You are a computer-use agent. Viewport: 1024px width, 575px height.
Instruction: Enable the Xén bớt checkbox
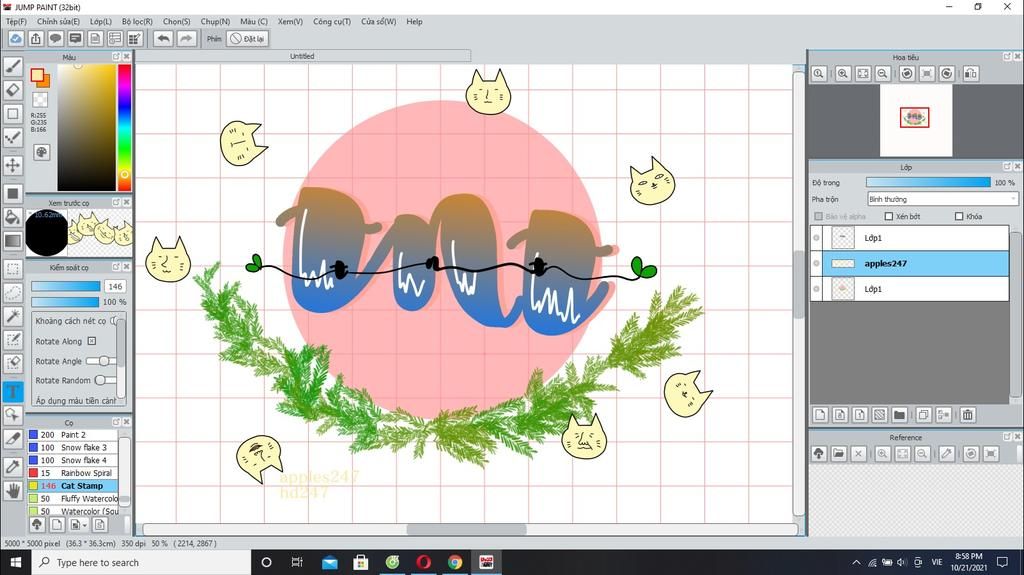pos(889,216)
